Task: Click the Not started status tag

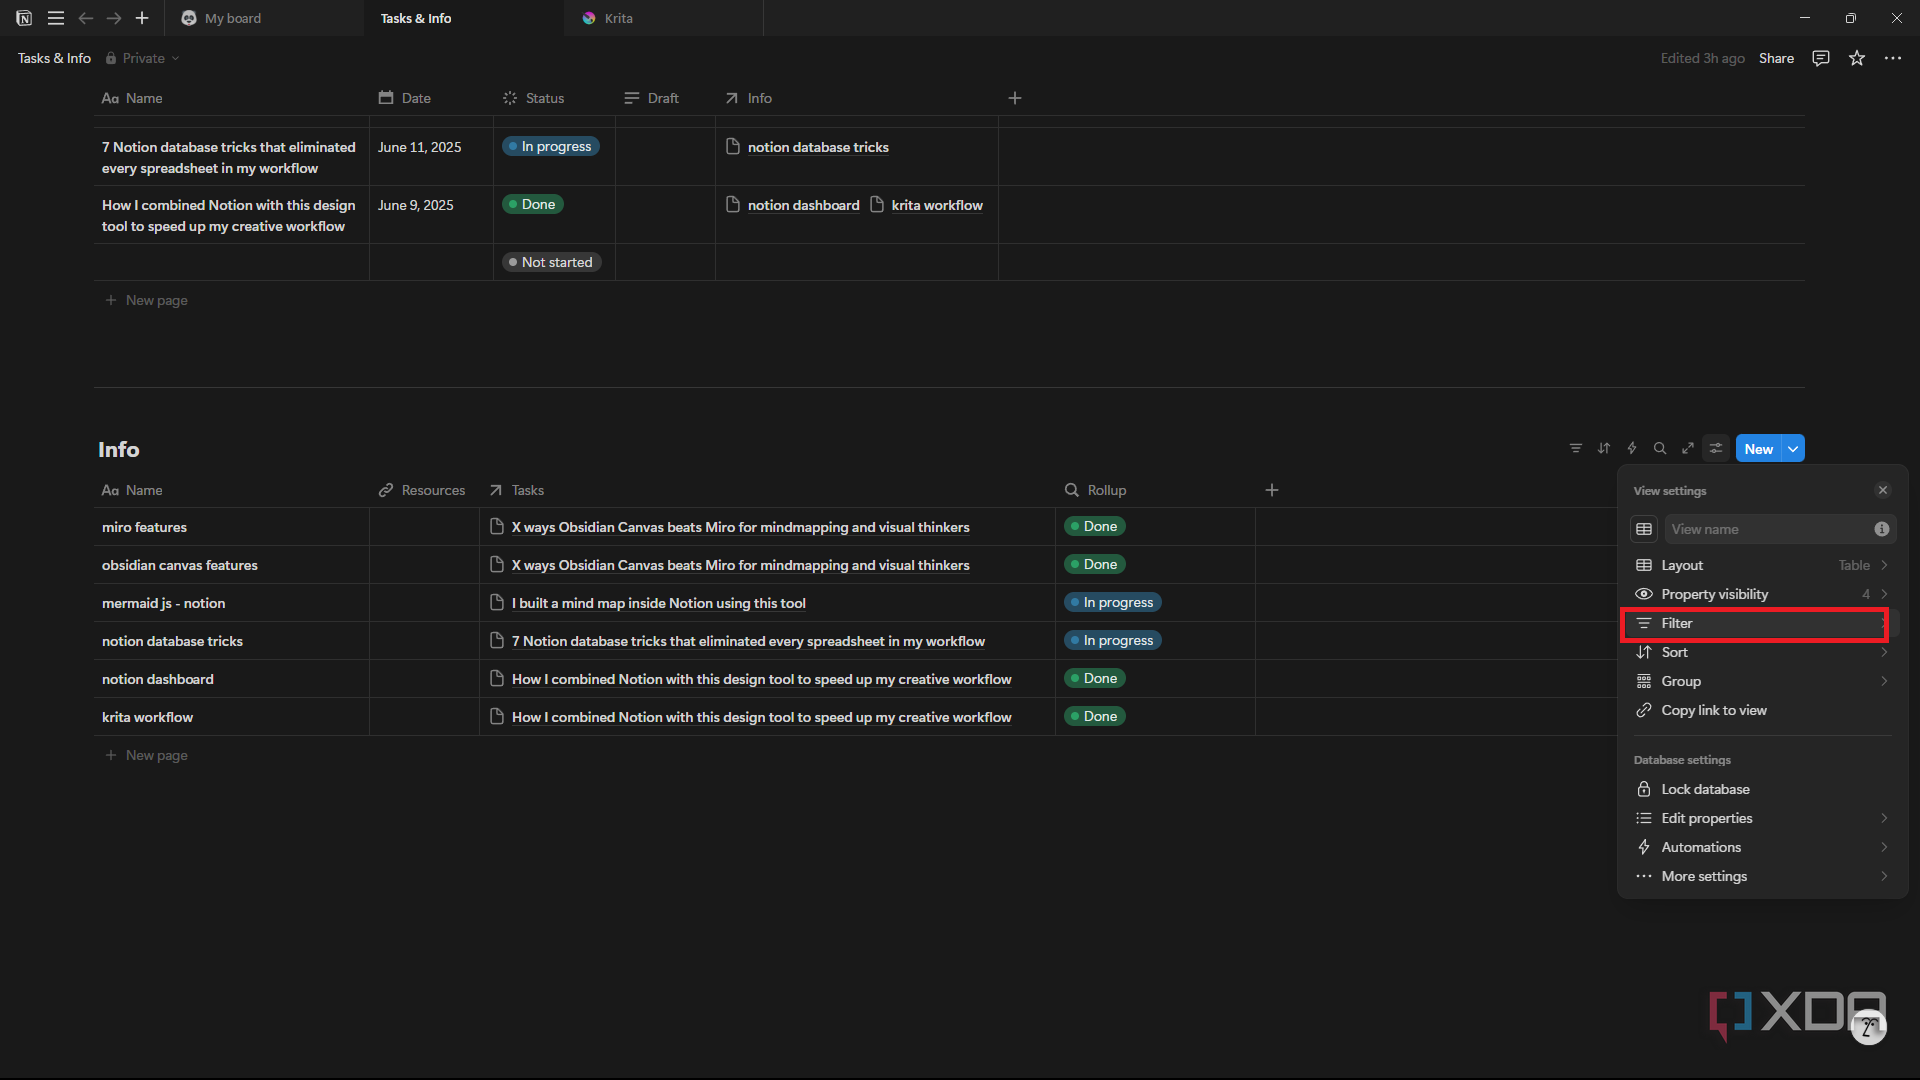Action: click(551, 262)
